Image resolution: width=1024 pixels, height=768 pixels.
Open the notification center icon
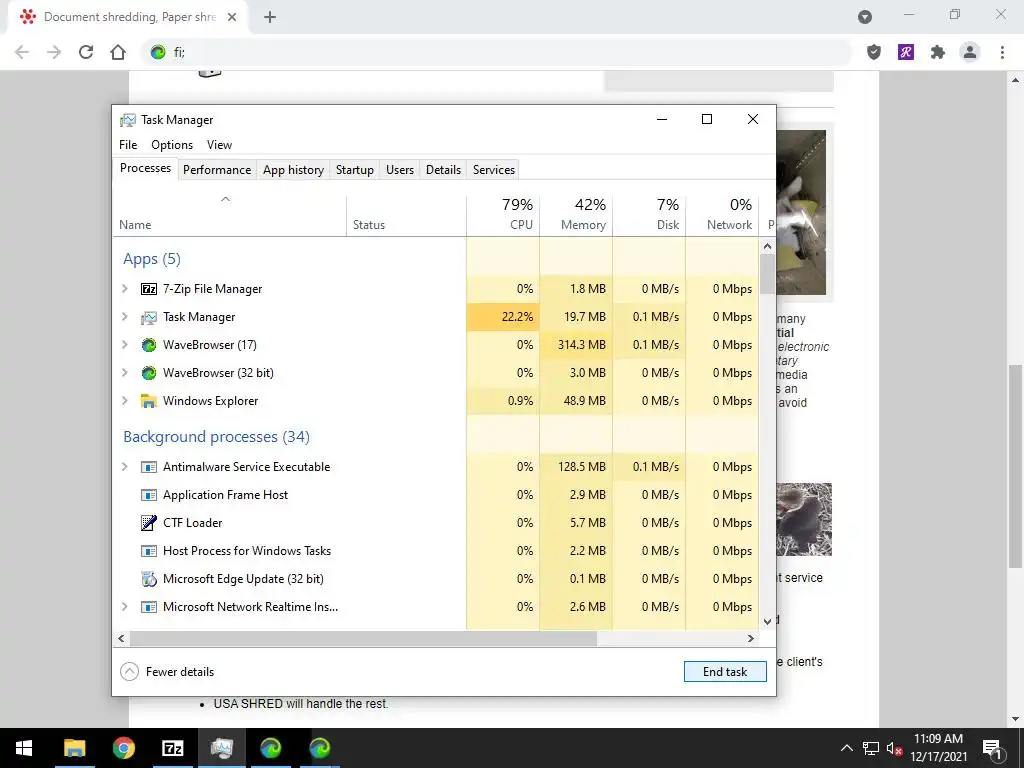point(992,748)
